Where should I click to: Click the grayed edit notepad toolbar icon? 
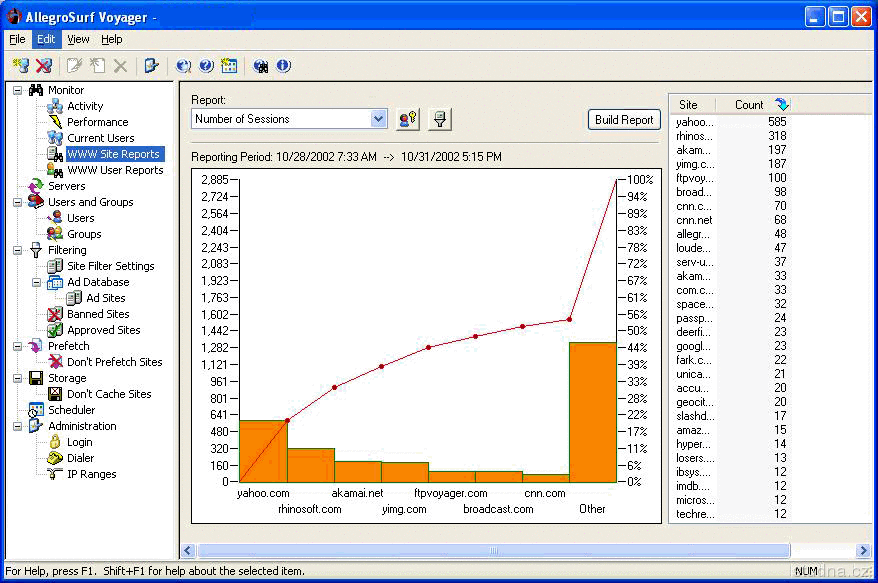pos(74,66)
